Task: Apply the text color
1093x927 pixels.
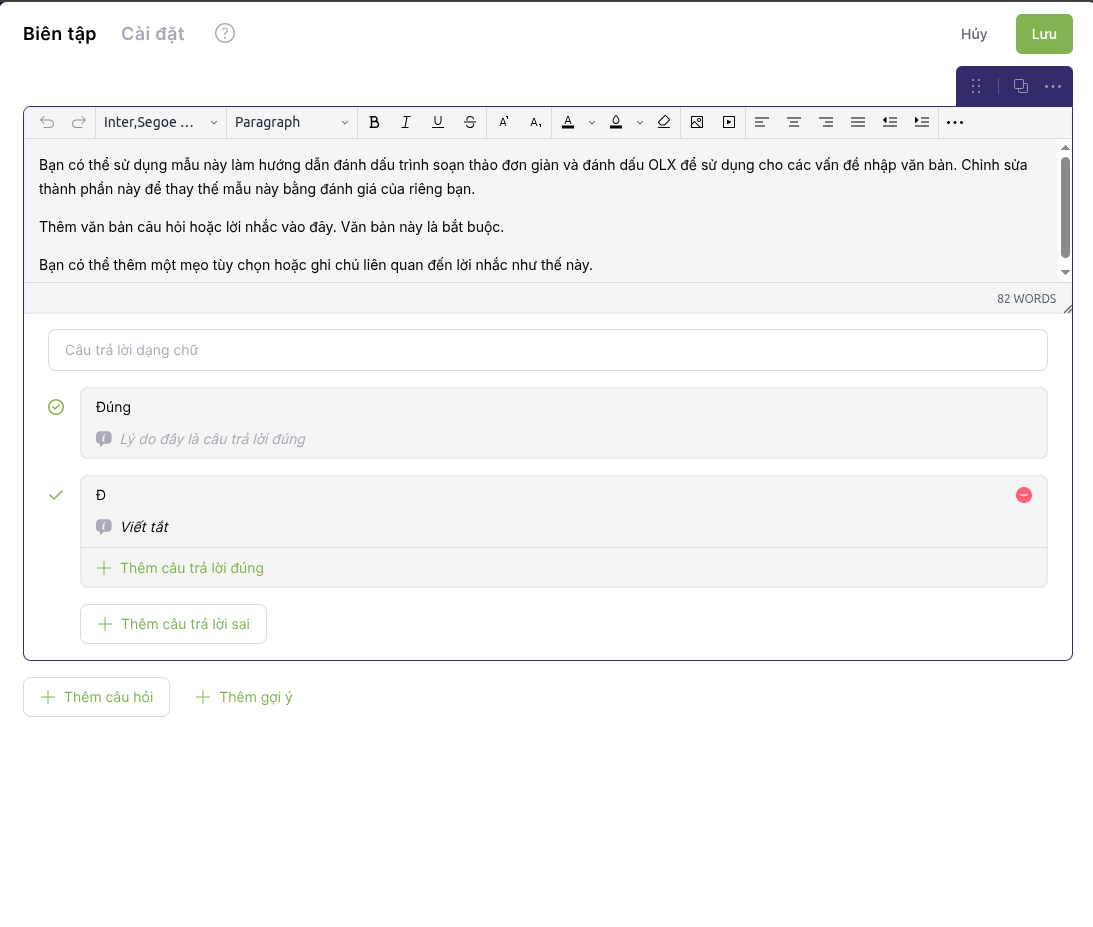Action: (568, 123)
